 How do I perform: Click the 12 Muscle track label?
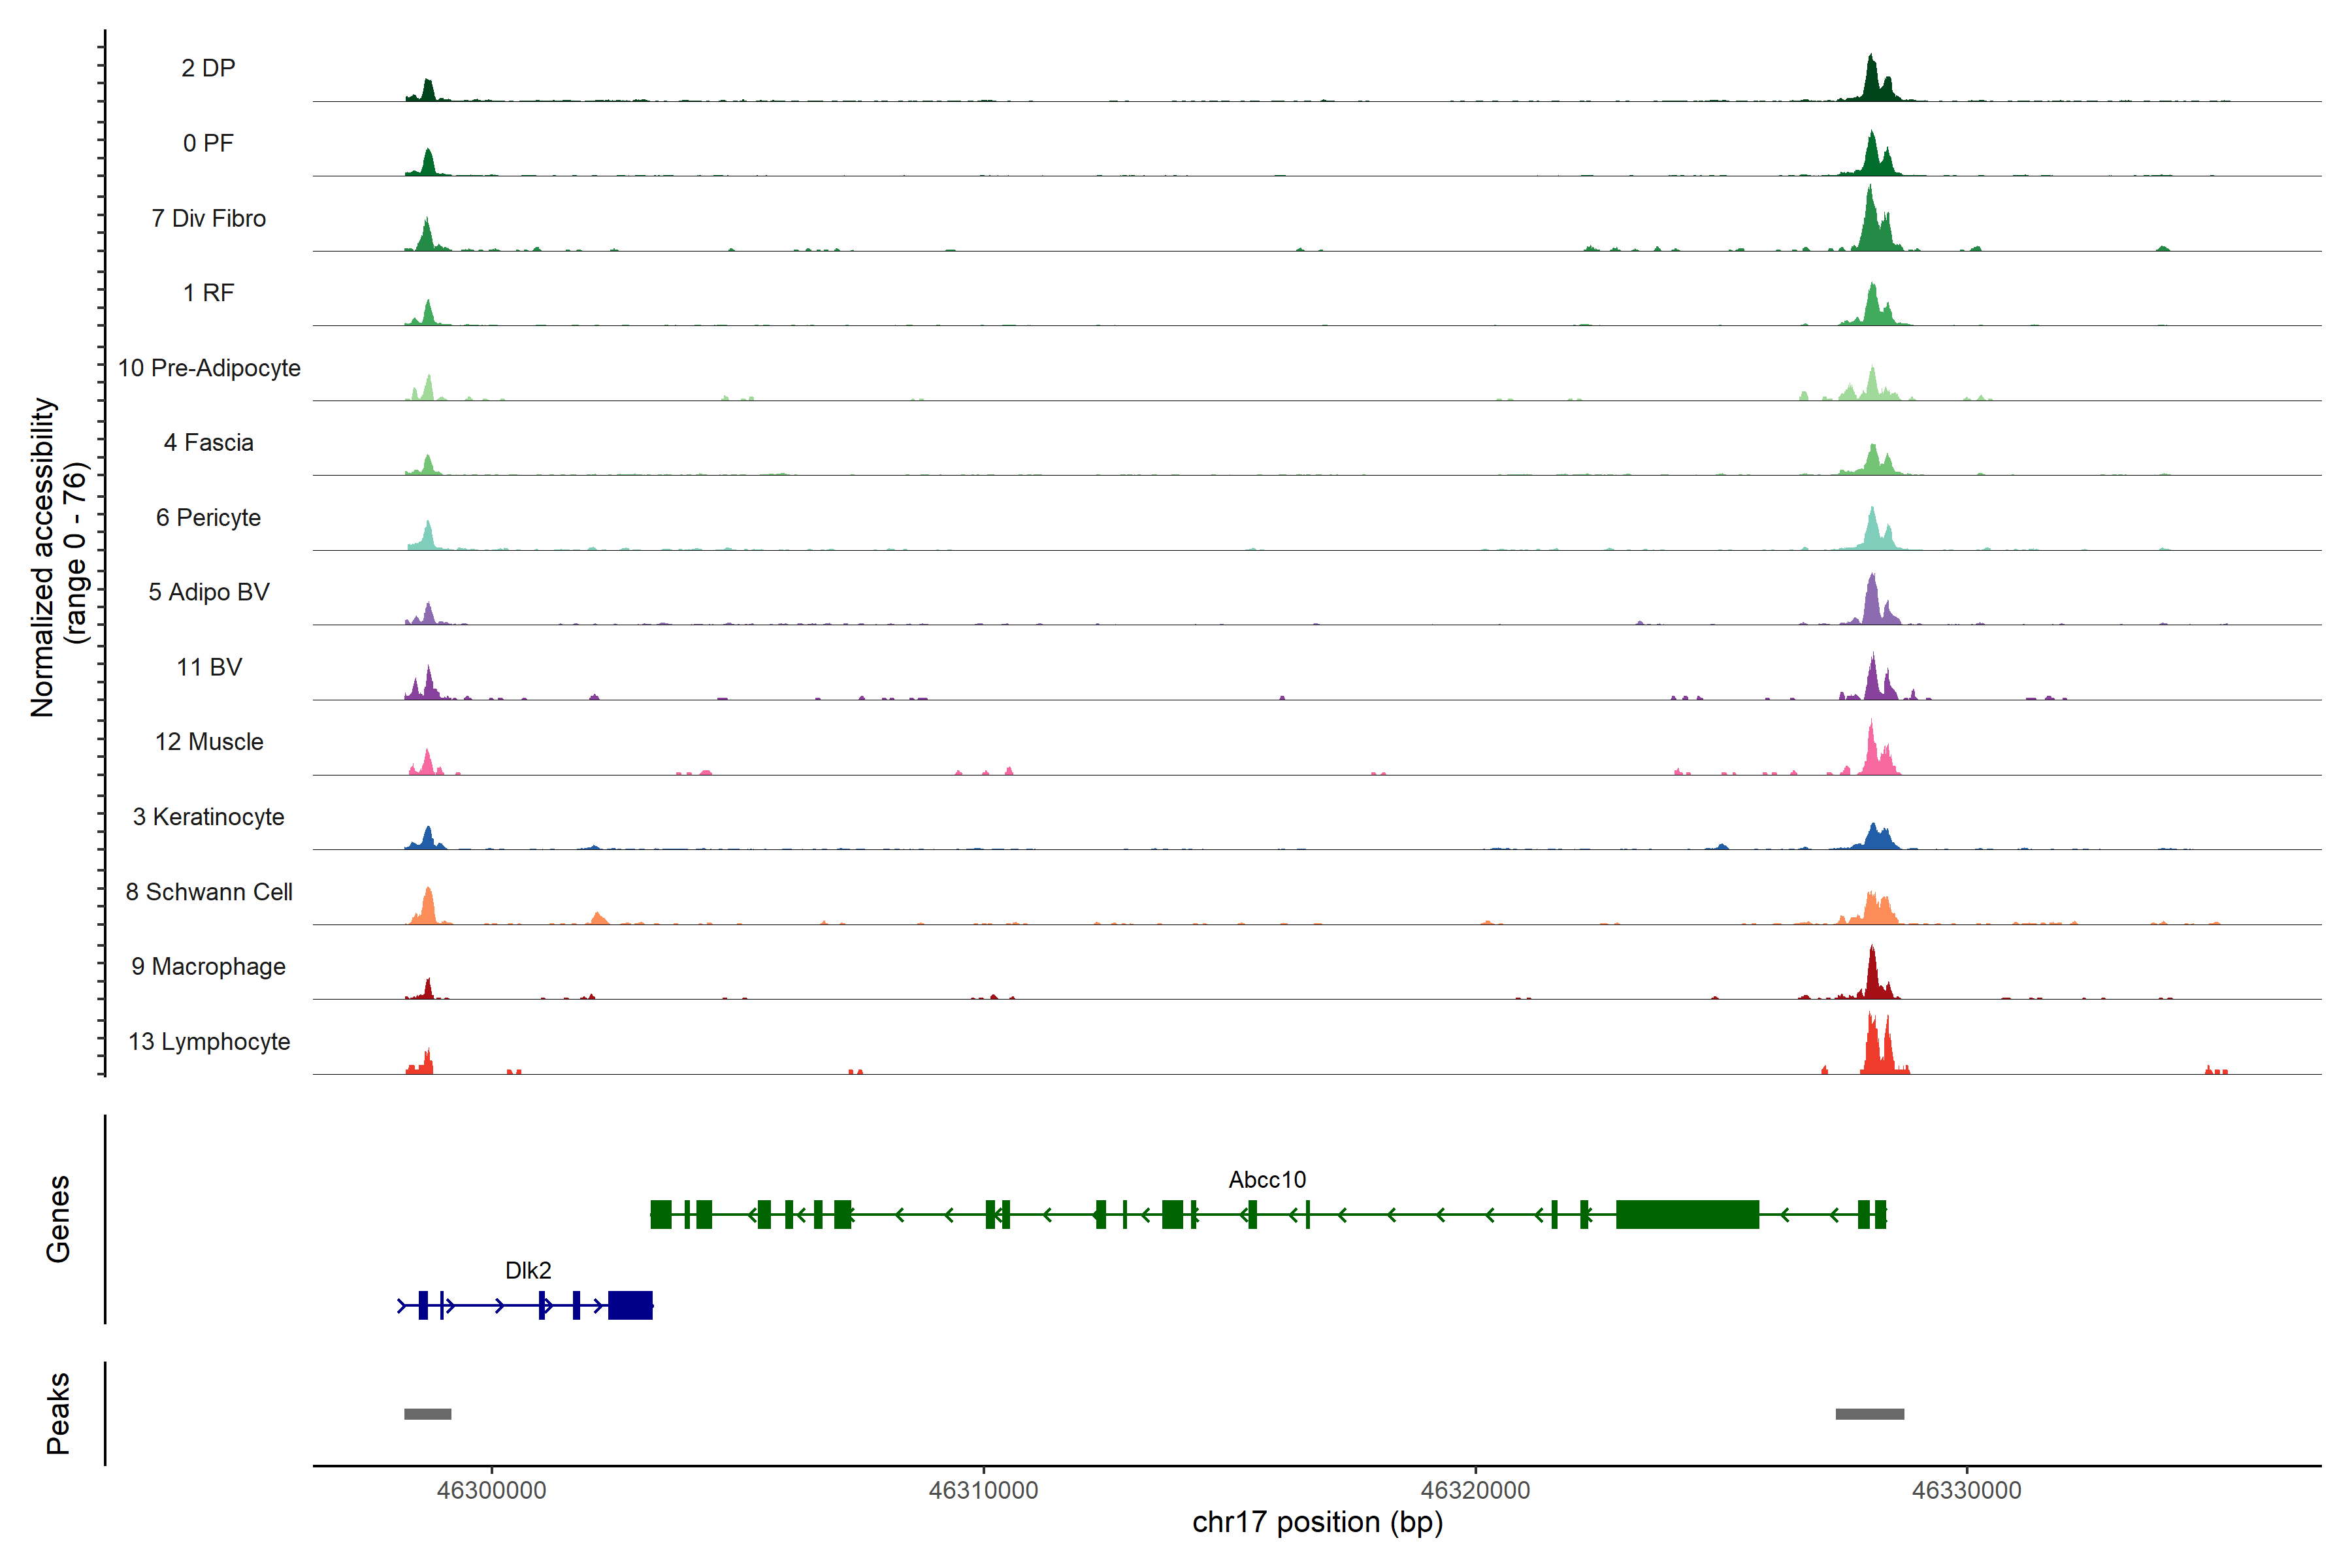pyautogui.click(x=209, y=742)
